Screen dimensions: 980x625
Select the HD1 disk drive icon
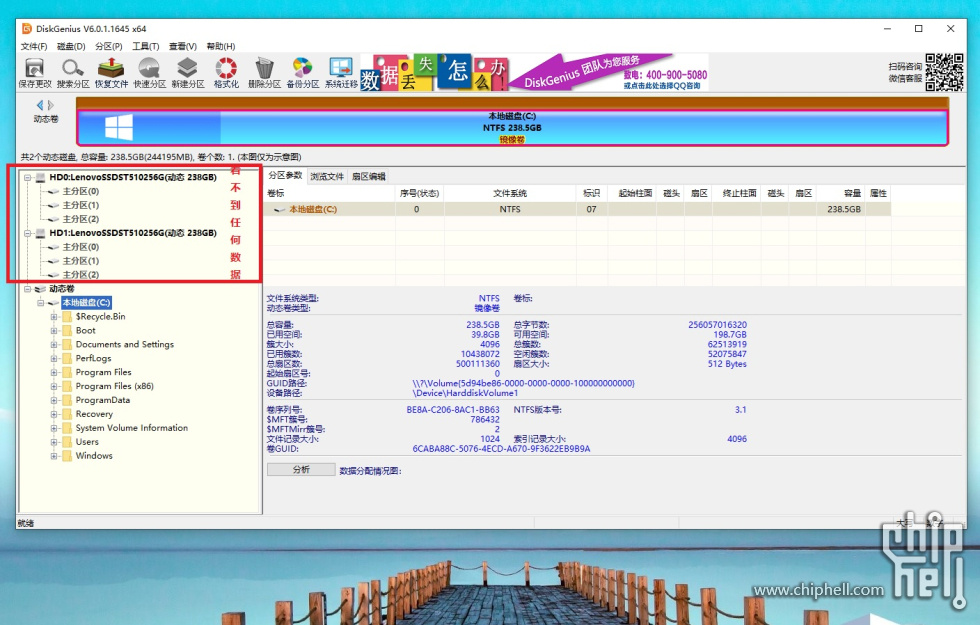[41, 233]
